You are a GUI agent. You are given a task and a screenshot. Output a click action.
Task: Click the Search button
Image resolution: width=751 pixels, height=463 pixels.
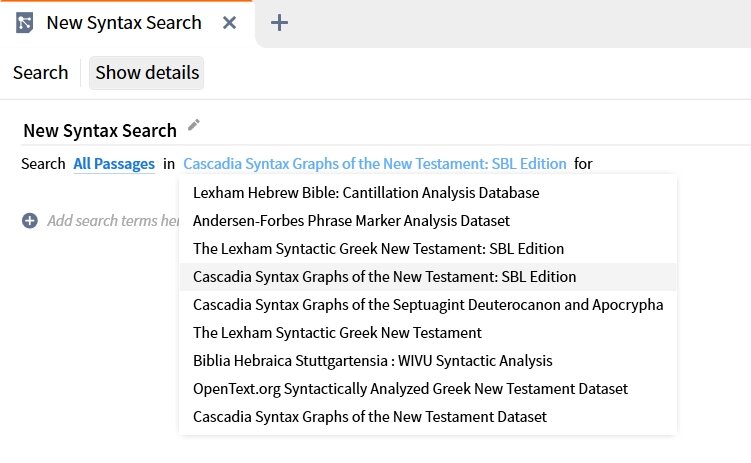41,73
